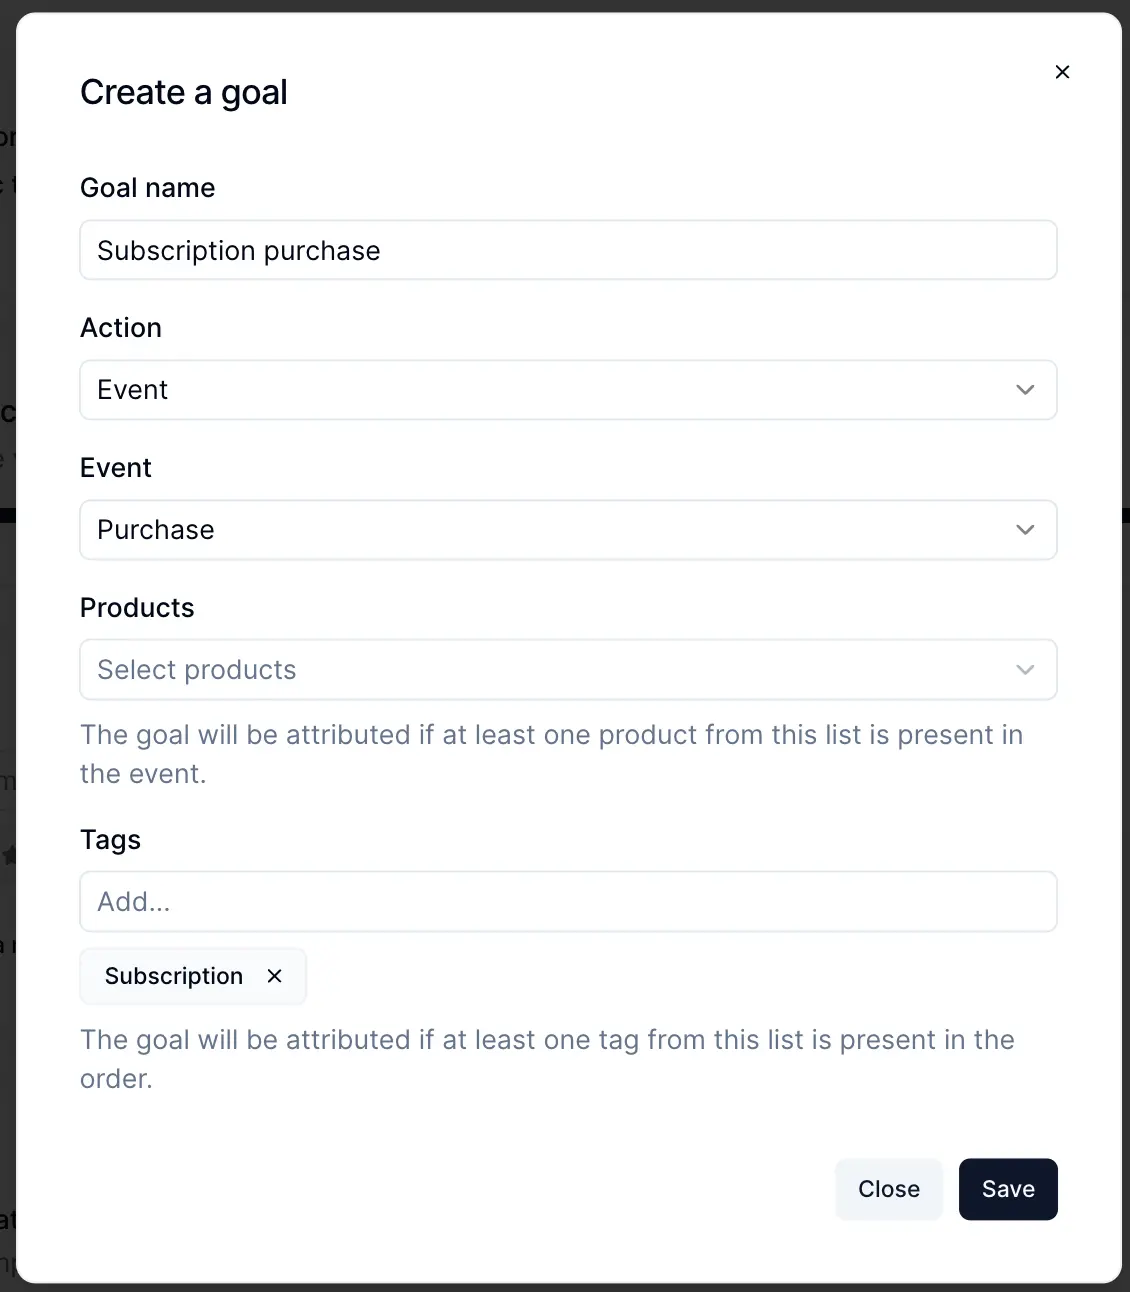Click the Create a goal heading
The width and height of the screenshot is (1130, 1292).
(x=184, y=91)
